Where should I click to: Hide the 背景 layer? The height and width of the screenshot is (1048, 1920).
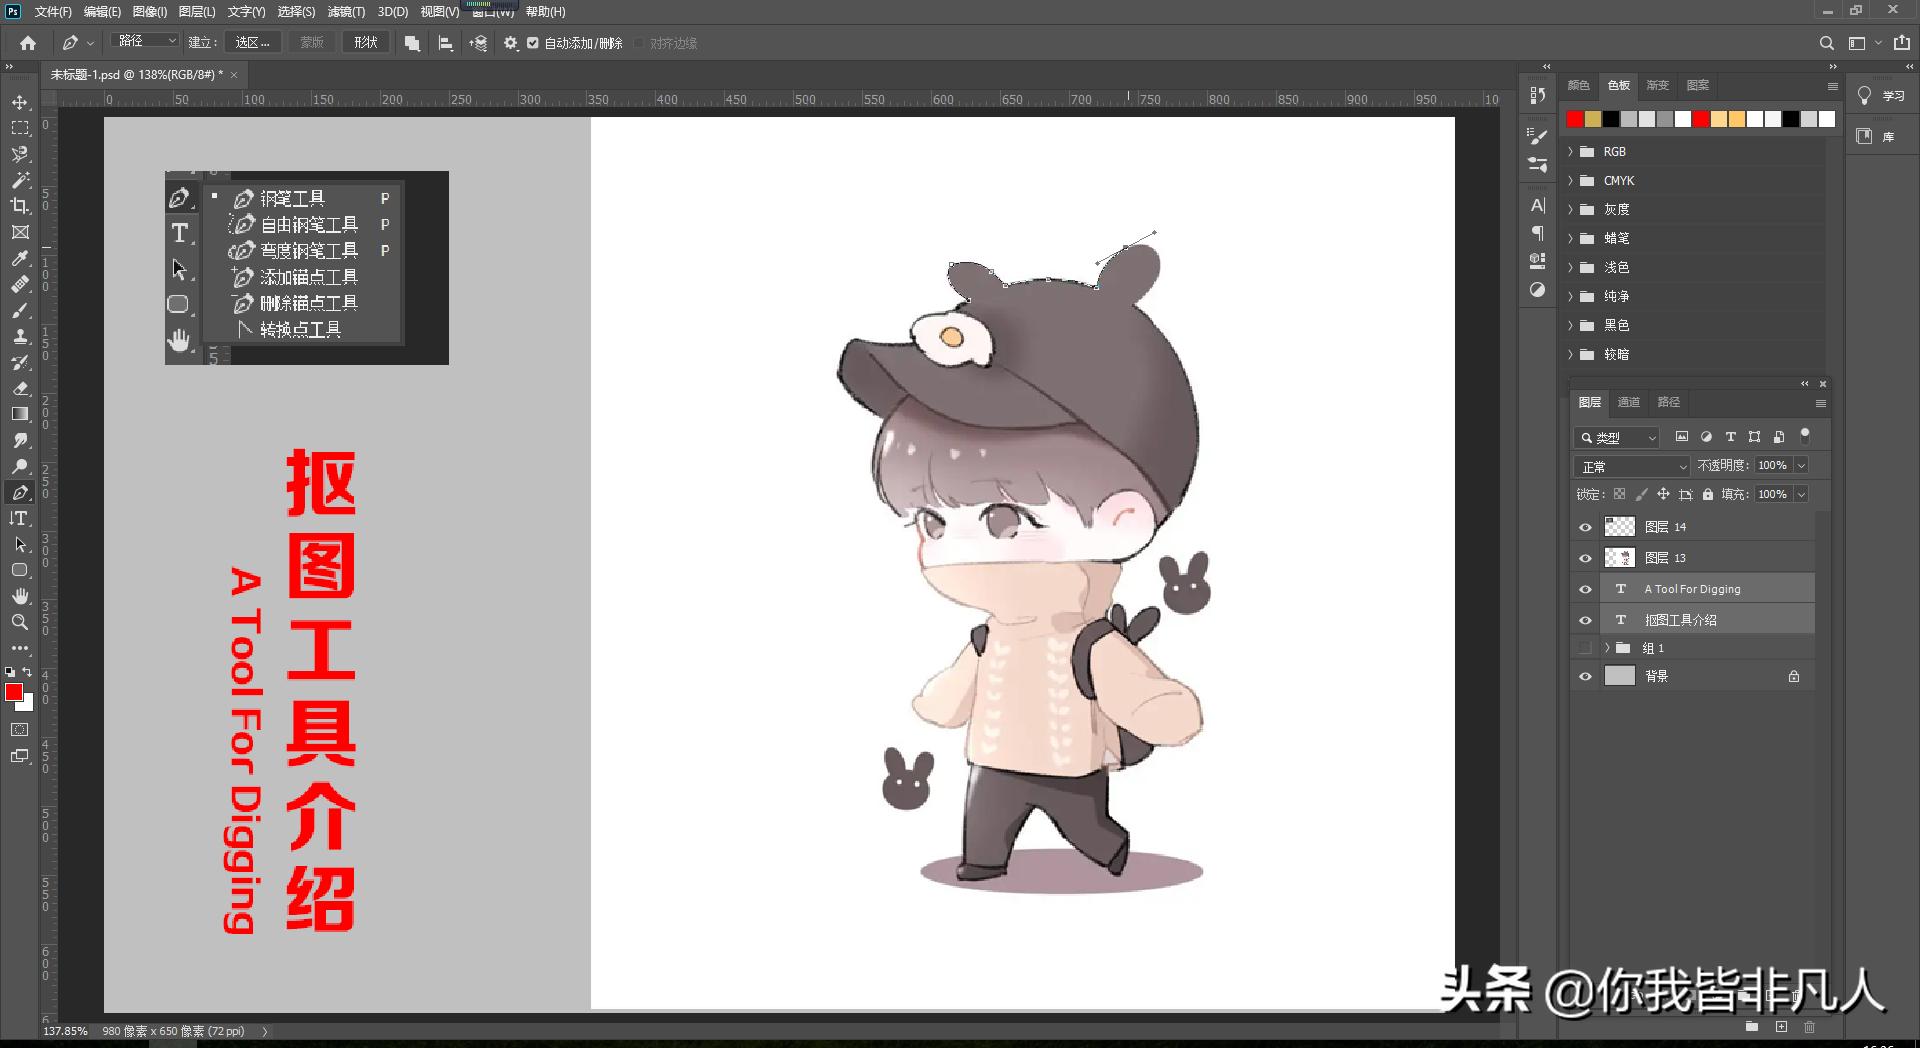coord(1585,677)
